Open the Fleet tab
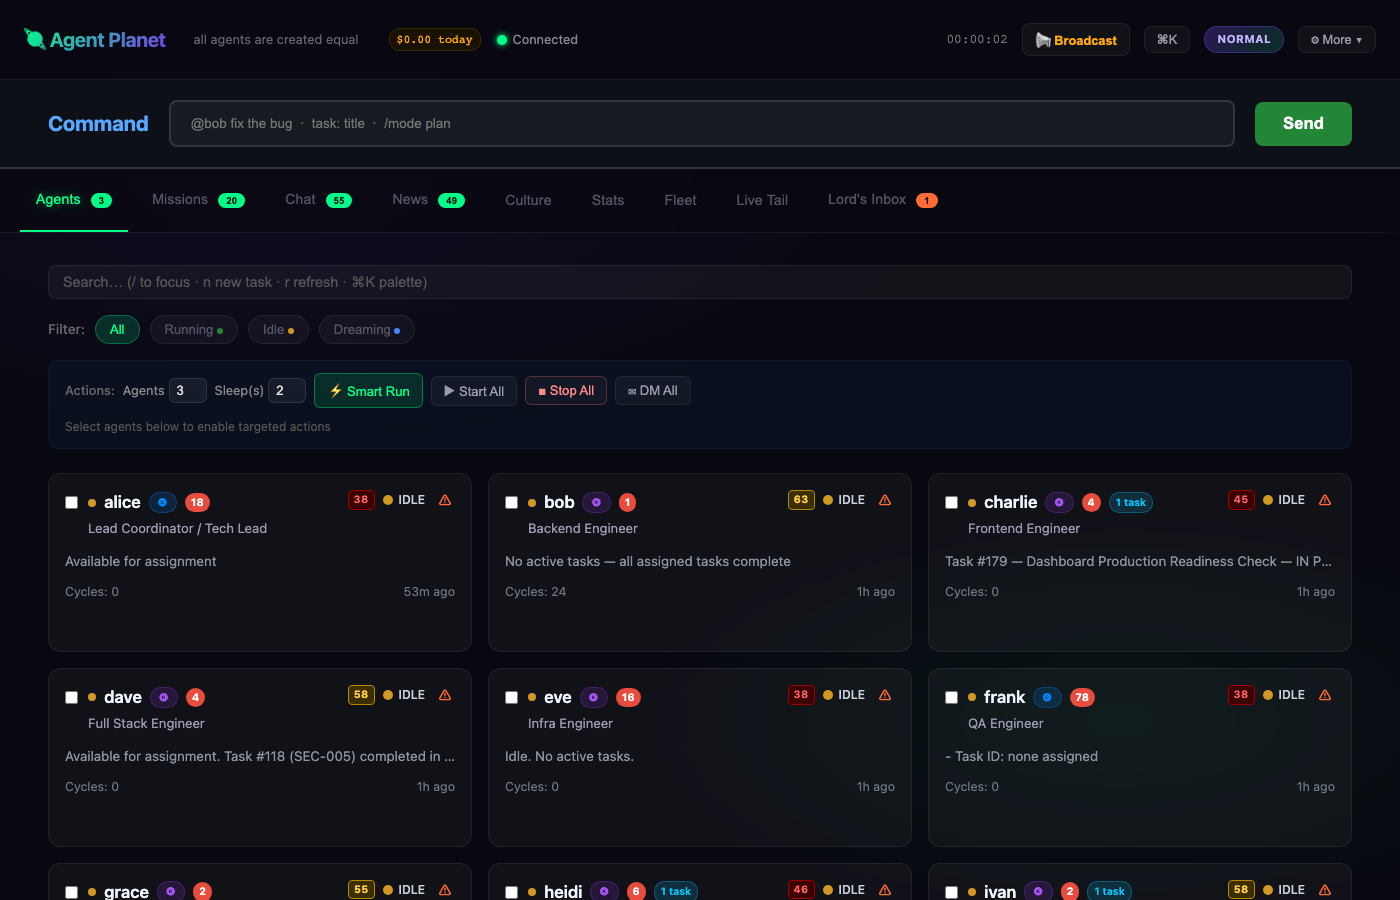Image resolution: width=1400 pixels, height=900 pixels. pos(680,200)
